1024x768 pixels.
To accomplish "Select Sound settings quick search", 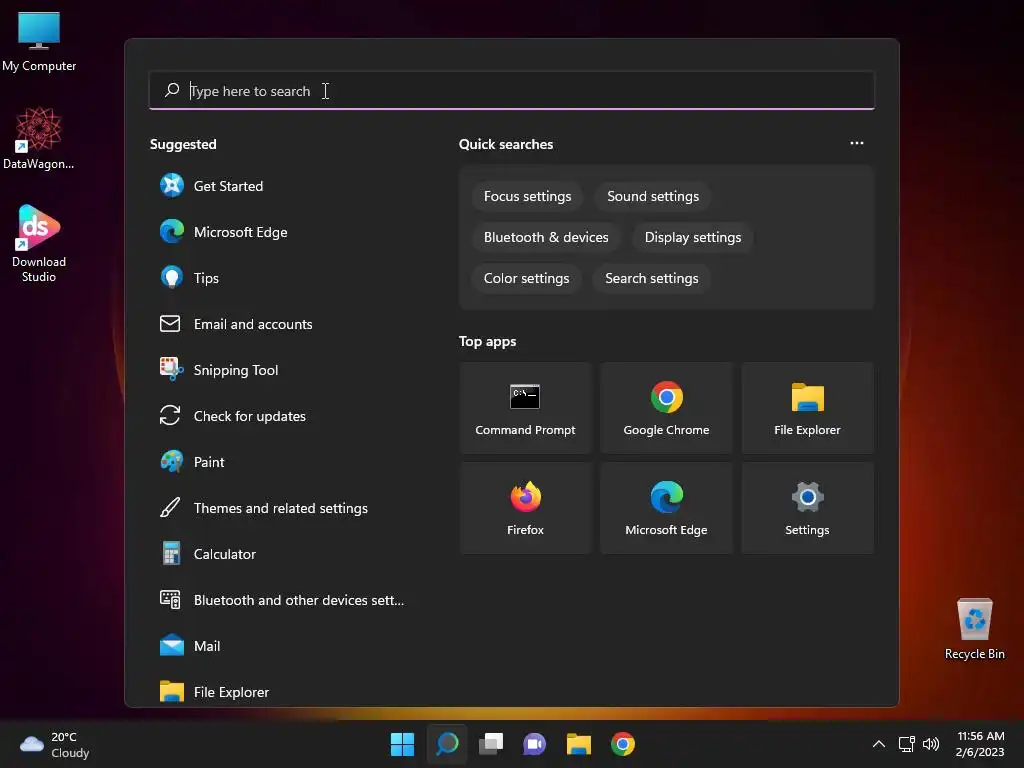I will coord(653,197).
